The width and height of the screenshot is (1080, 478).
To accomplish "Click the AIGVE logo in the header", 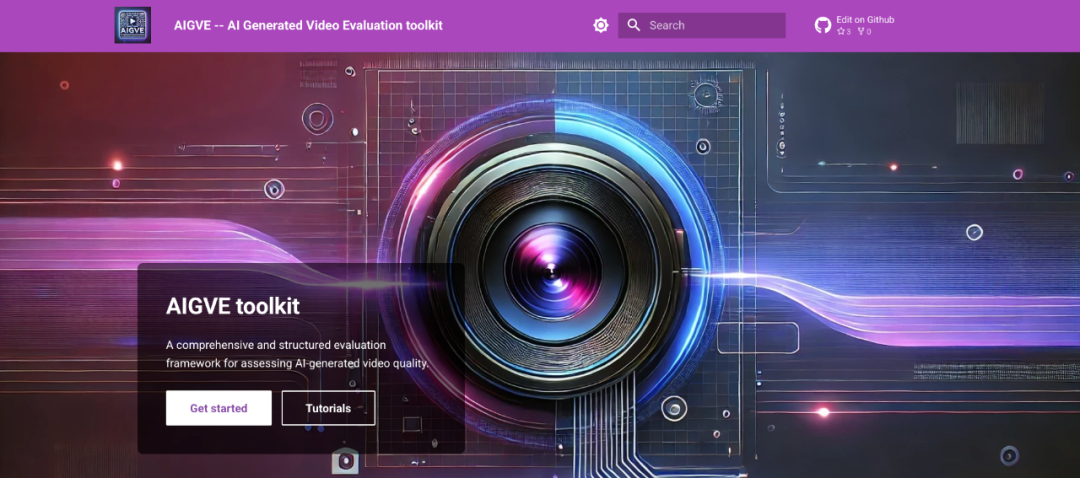I will point(132,25).
